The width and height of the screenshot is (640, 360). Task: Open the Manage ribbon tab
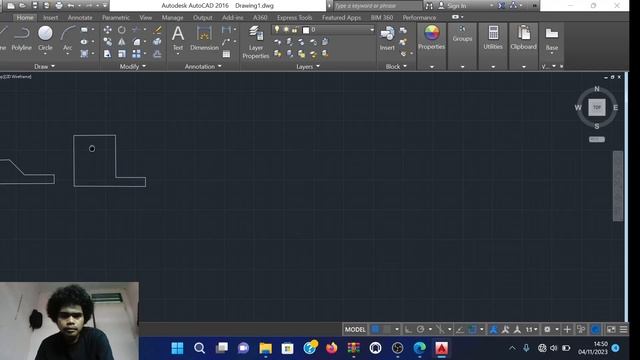172,18
